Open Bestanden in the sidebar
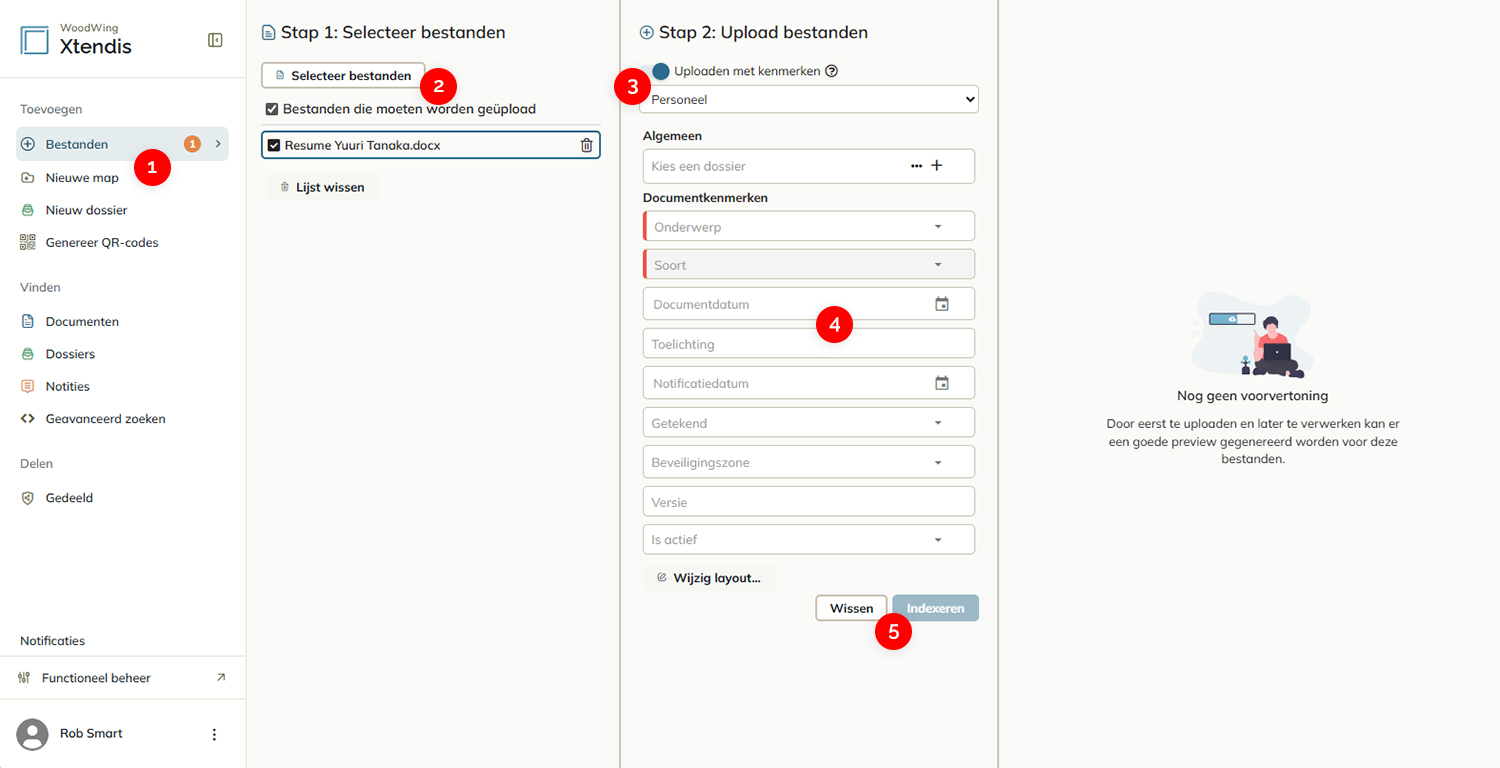Screen dimensions: 1500x768 click(122, 144)
